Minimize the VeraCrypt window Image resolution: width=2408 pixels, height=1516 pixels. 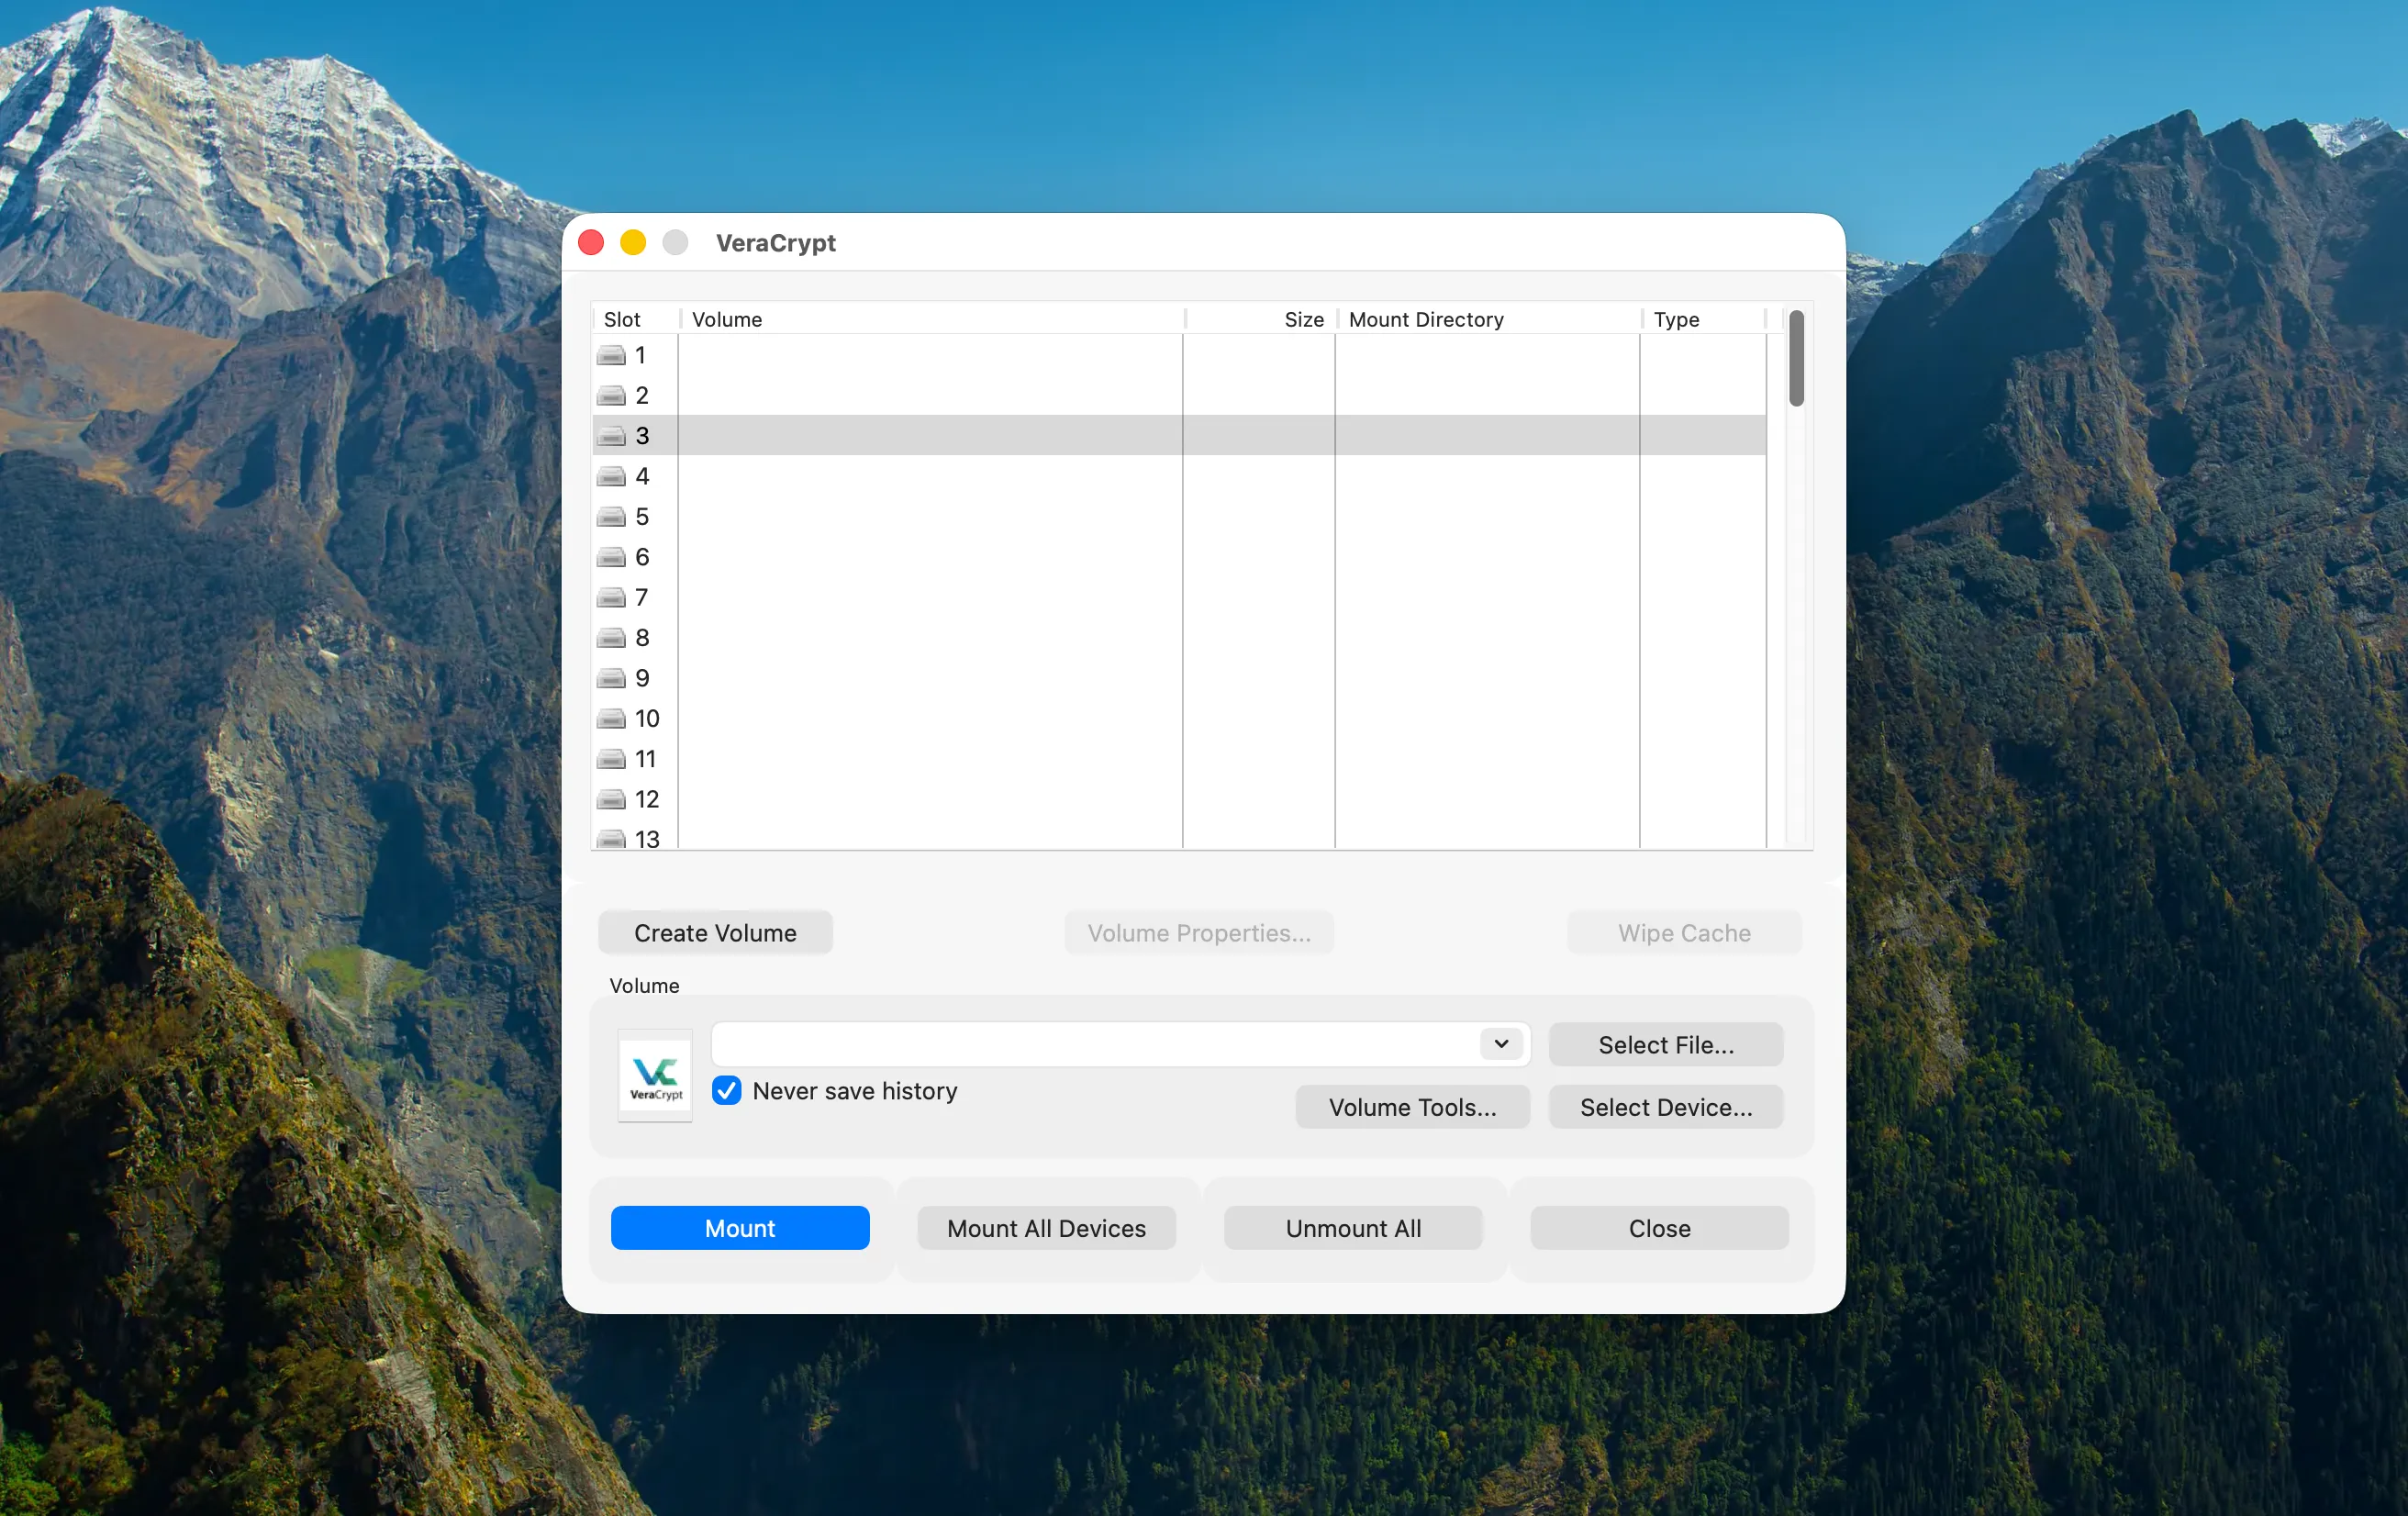tap(633, 242)
